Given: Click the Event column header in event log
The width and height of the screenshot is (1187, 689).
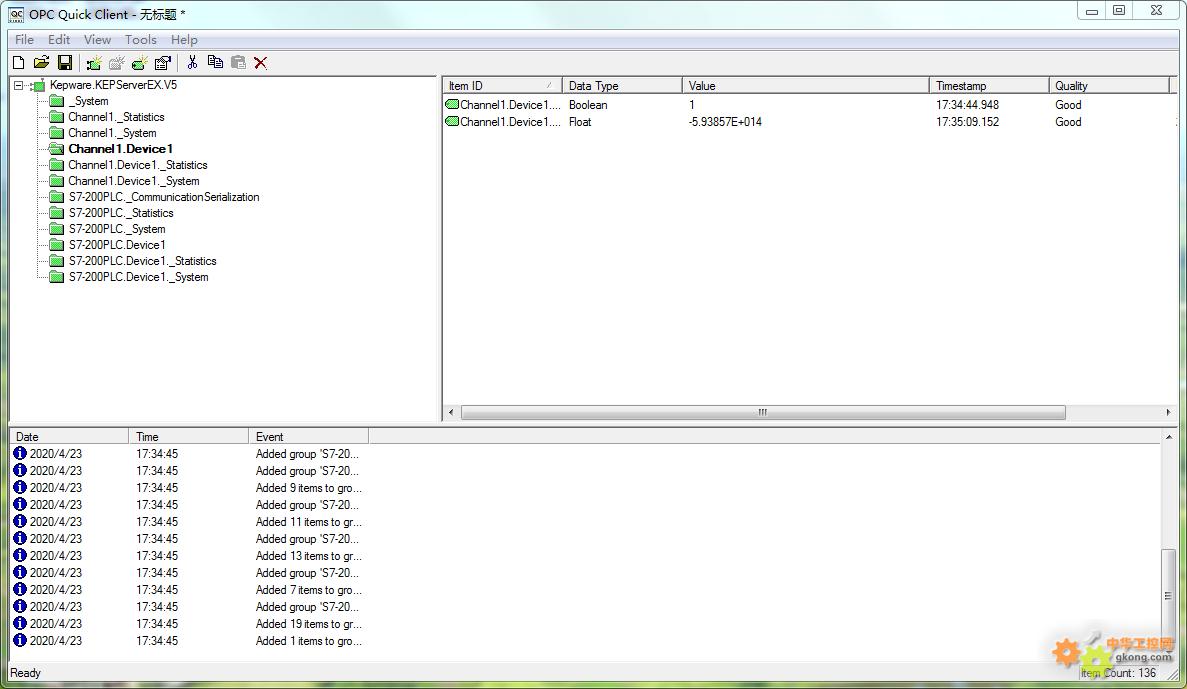Looking at the screenshot, I should point(309,436).
